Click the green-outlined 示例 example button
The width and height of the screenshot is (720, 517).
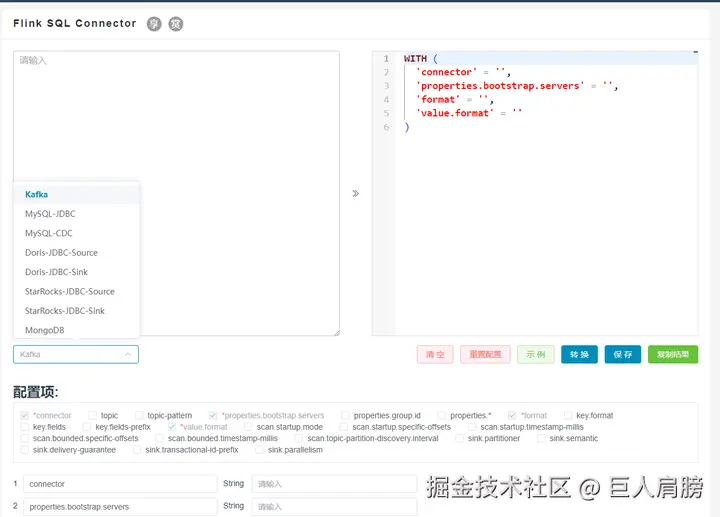coord(535,354)
